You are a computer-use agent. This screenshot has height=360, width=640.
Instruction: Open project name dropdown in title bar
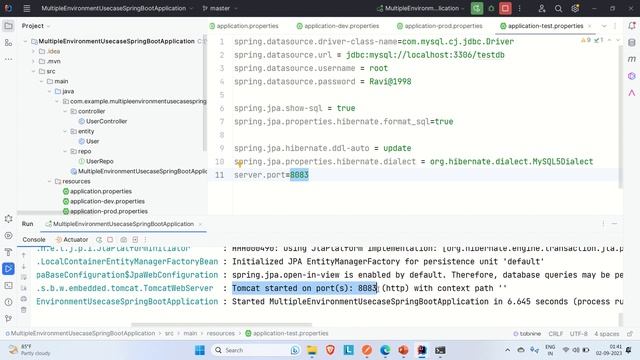coord(117,8)
